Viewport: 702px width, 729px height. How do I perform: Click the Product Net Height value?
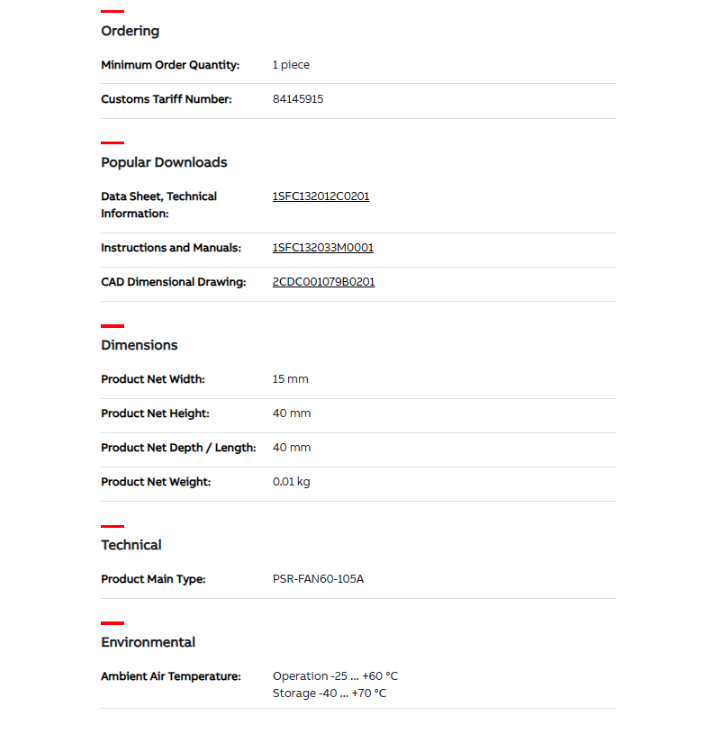coord(291,413)
